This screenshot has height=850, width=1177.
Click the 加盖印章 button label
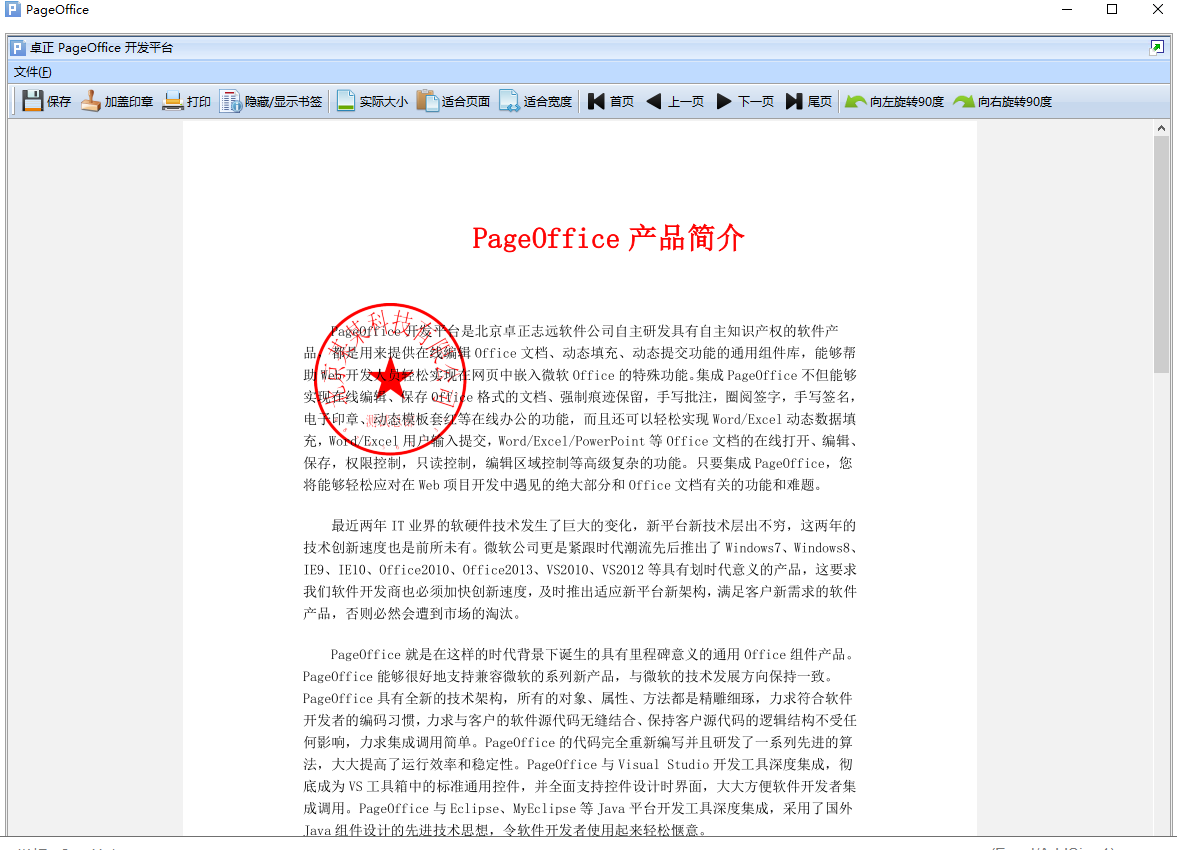click(x=128, y=101)
